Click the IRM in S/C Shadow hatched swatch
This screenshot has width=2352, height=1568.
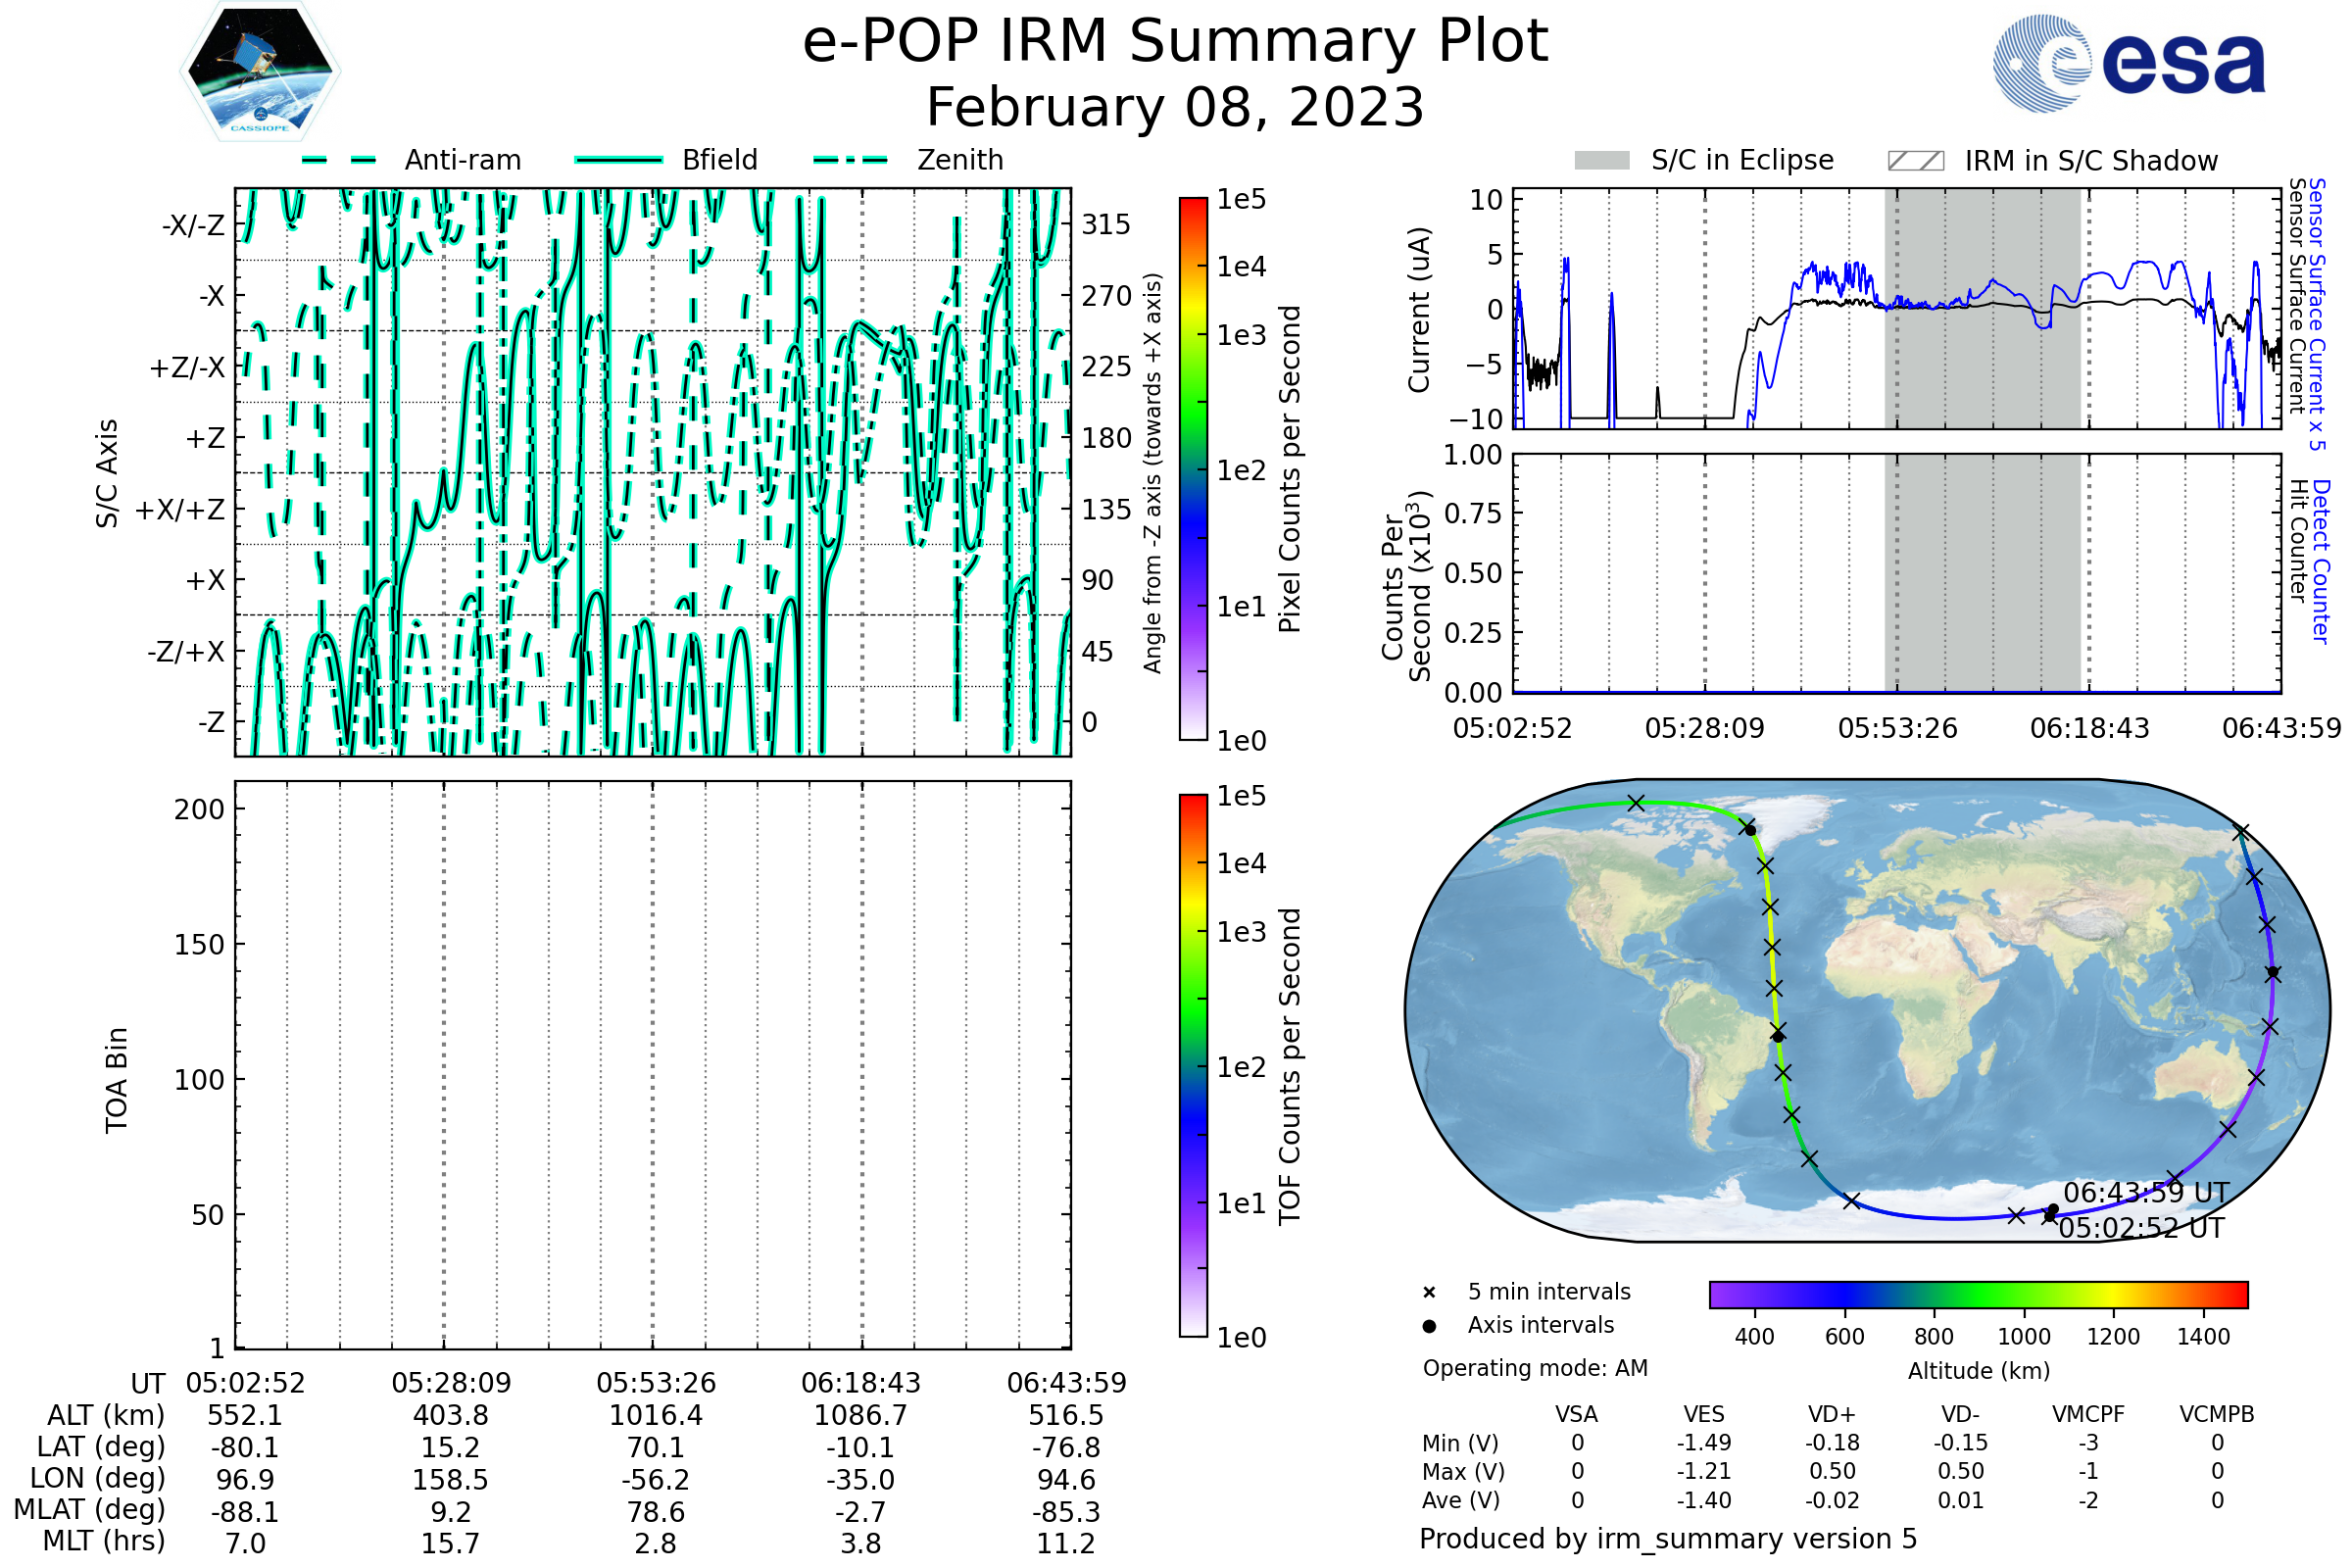(x=1915, y=161)
